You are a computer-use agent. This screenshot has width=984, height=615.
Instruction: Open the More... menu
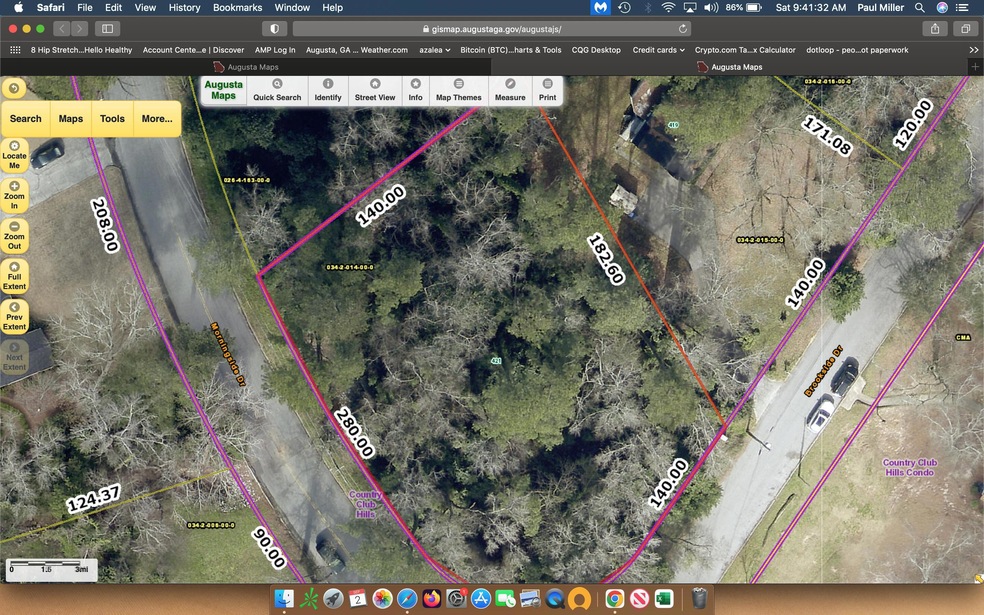pos(157,119)
